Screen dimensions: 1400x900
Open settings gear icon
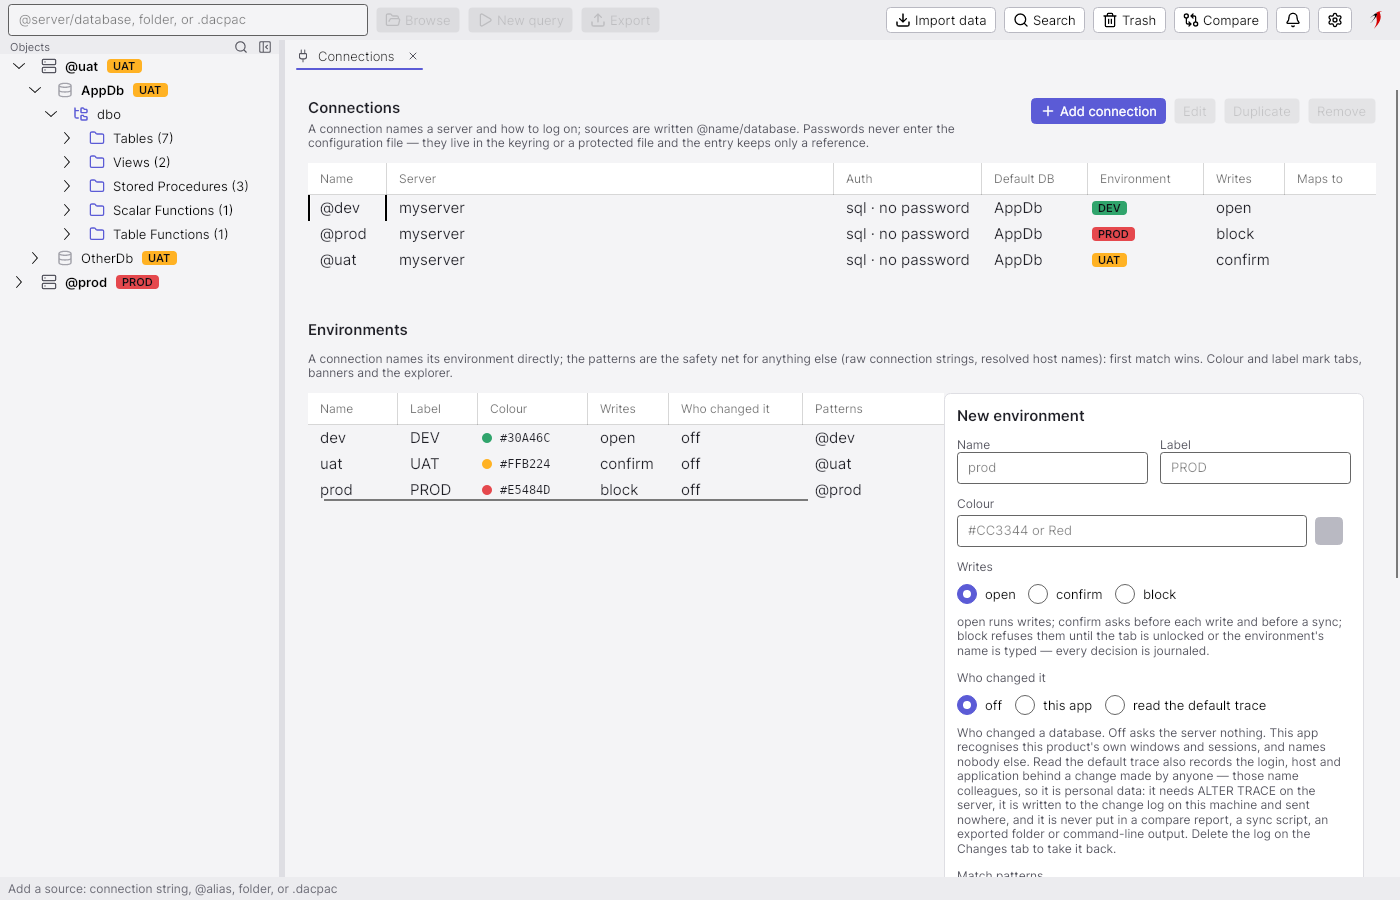coord(1335,20)
